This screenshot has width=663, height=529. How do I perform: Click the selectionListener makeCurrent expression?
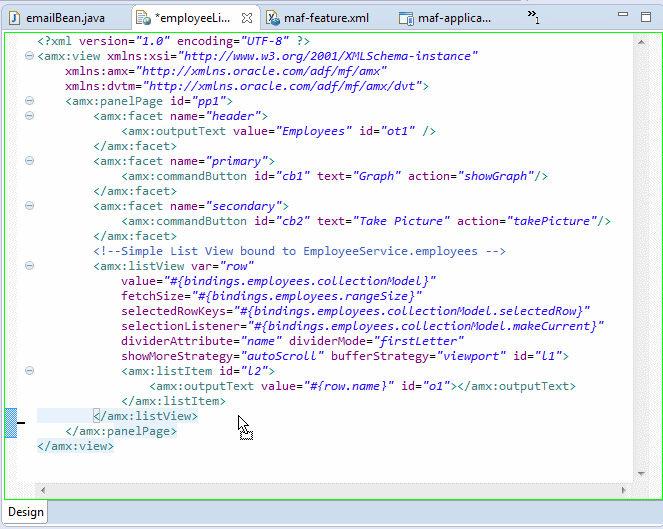click(x=425, y=326)
